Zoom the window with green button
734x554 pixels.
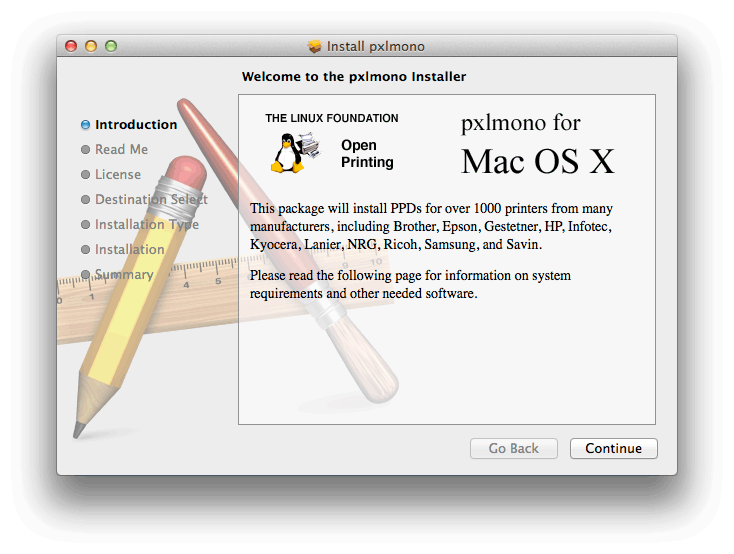(111, 46)
